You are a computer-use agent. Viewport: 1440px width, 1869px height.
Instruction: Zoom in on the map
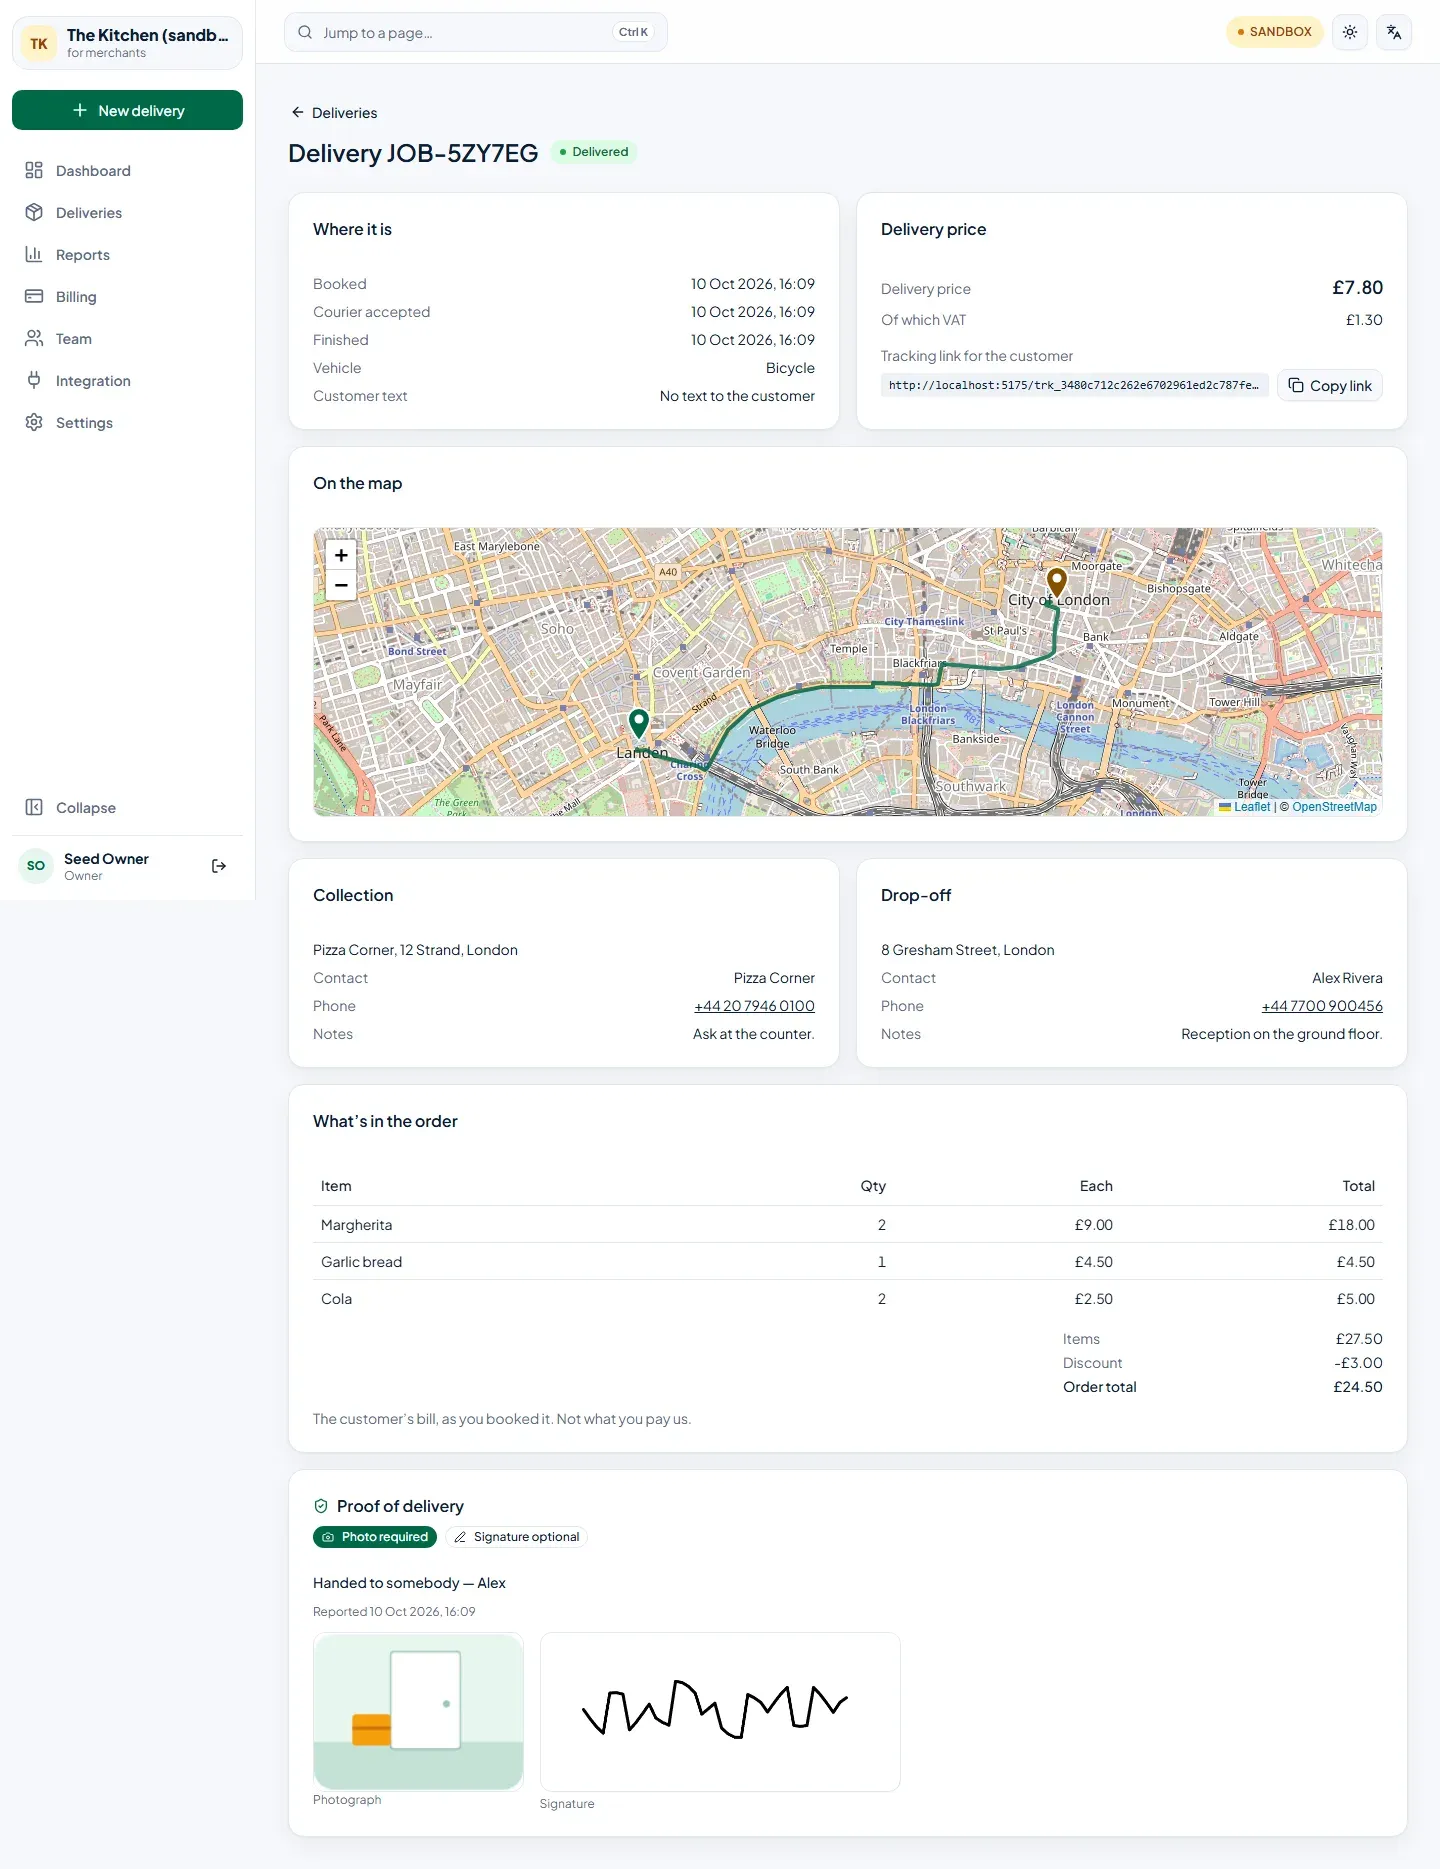tap(341, 555)
